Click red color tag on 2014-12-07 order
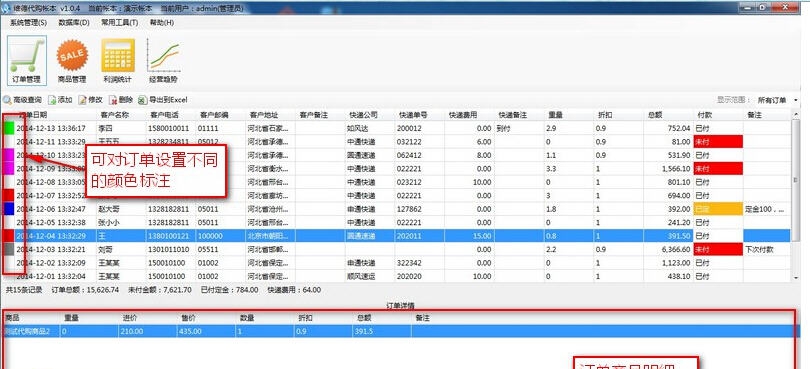 [9, 195]
